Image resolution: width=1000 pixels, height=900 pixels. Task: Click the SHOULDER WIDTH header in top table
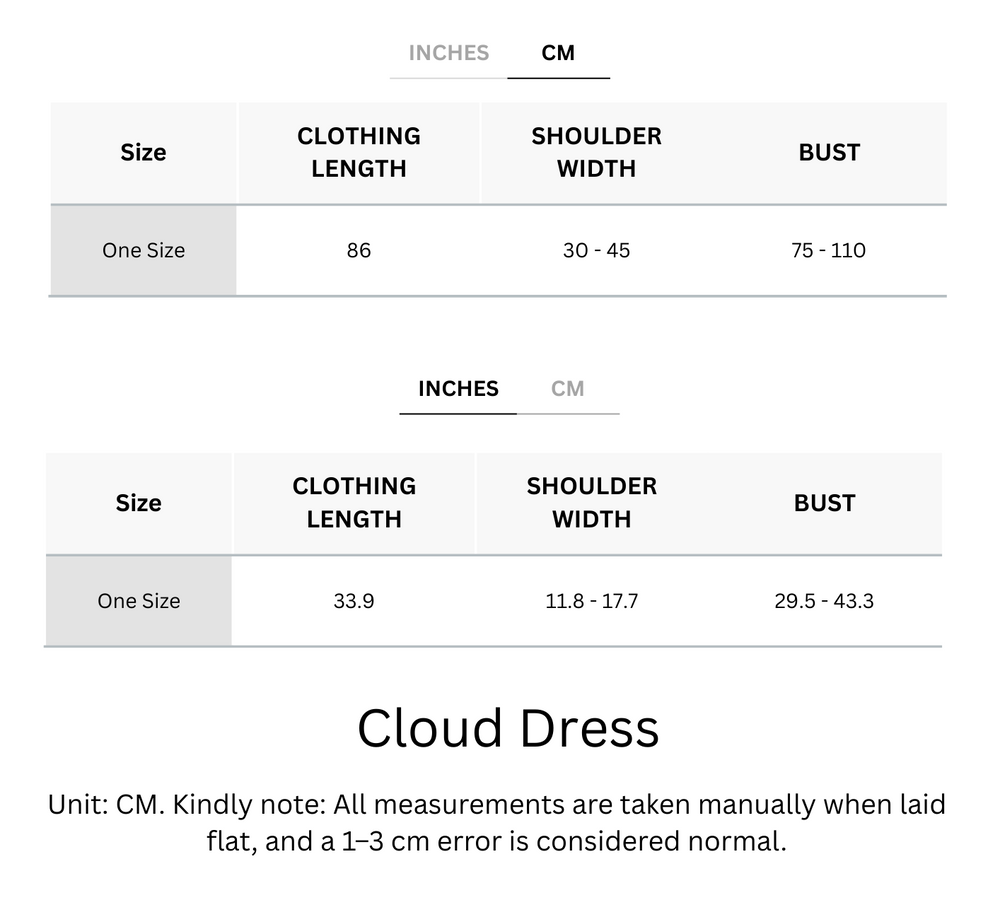point(596,152)
